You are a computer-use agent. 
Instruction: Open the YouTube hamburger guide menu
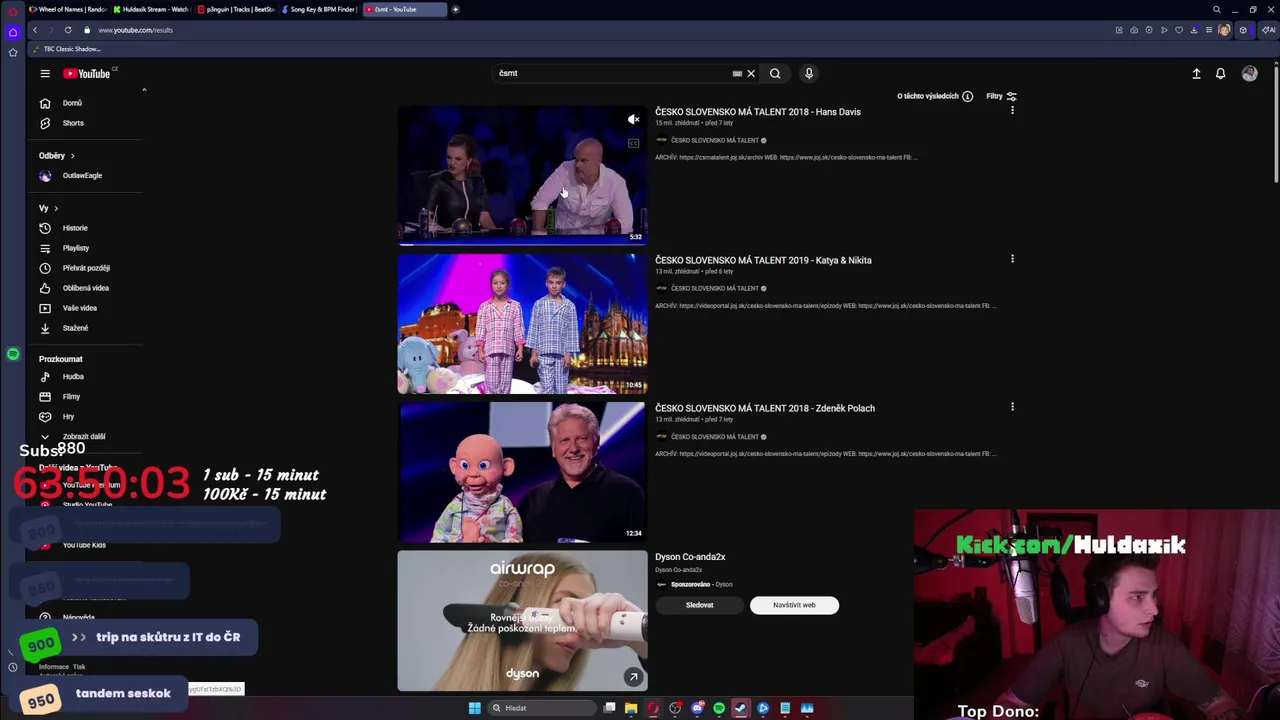[x=45, y=73]
